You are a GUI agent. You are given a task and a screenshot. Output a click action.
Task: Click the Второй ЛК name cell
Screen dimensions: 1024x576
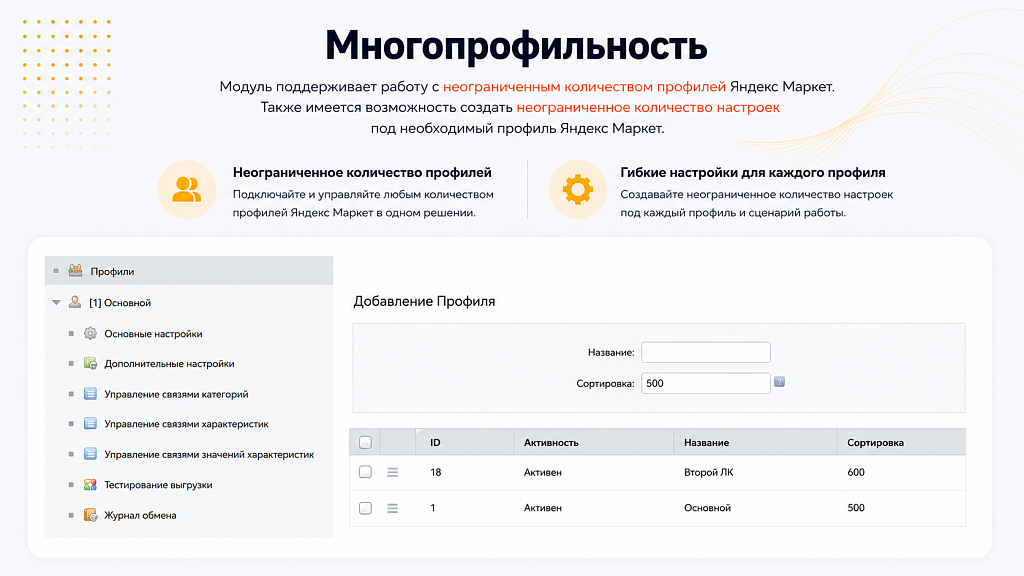click(709, 472)
